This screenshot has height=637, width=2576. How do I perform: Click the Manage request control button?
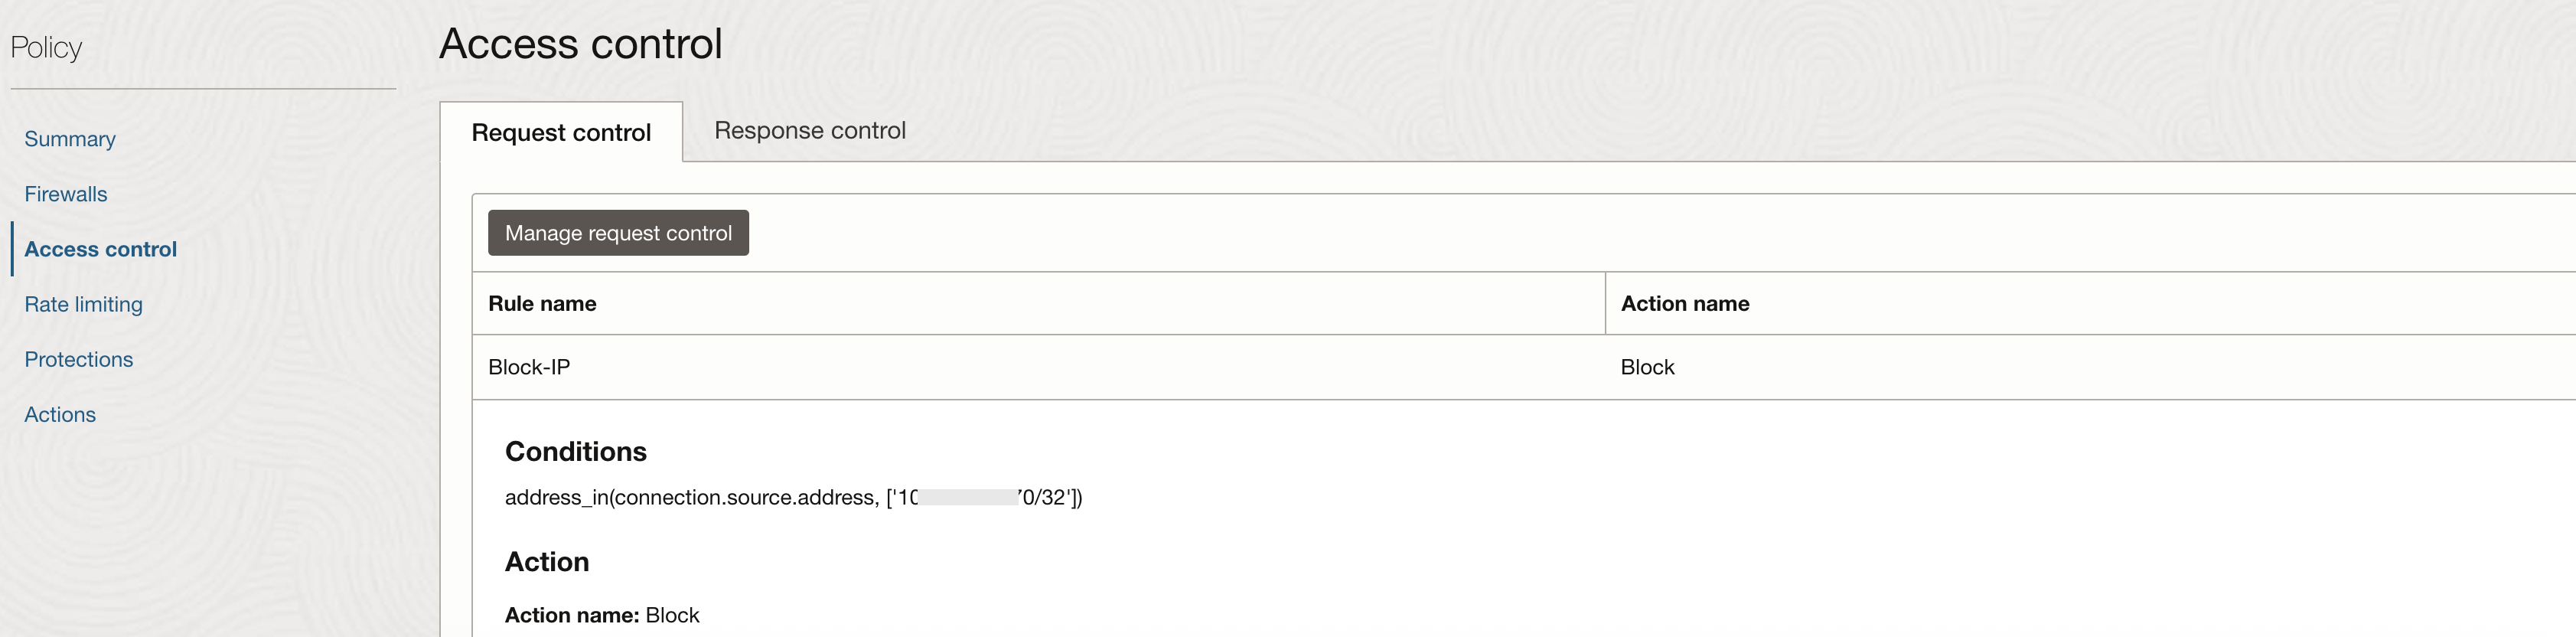[x=617, y=232]
